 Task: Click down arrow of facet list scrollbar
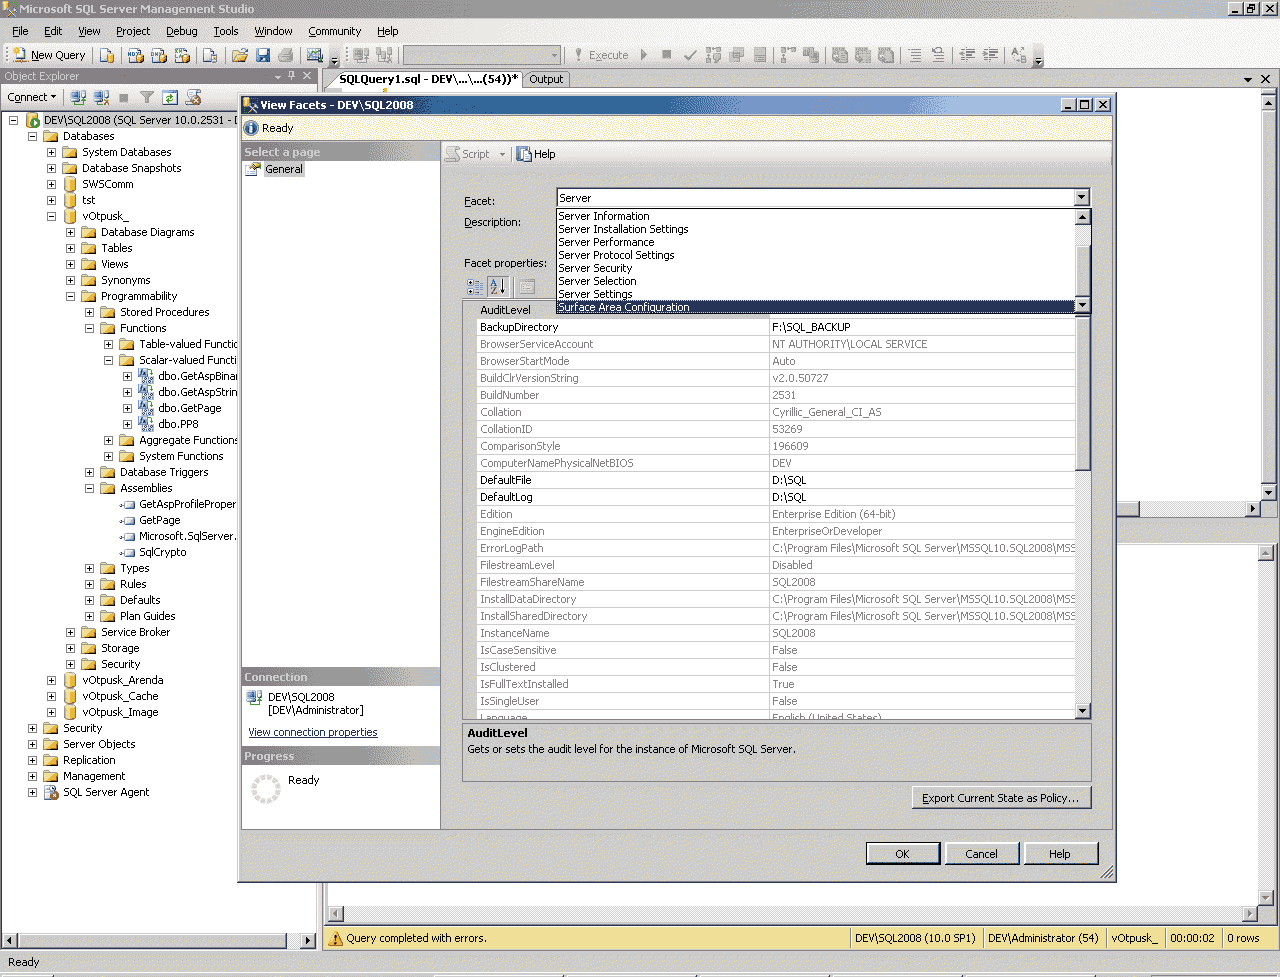pos(1082,305)
